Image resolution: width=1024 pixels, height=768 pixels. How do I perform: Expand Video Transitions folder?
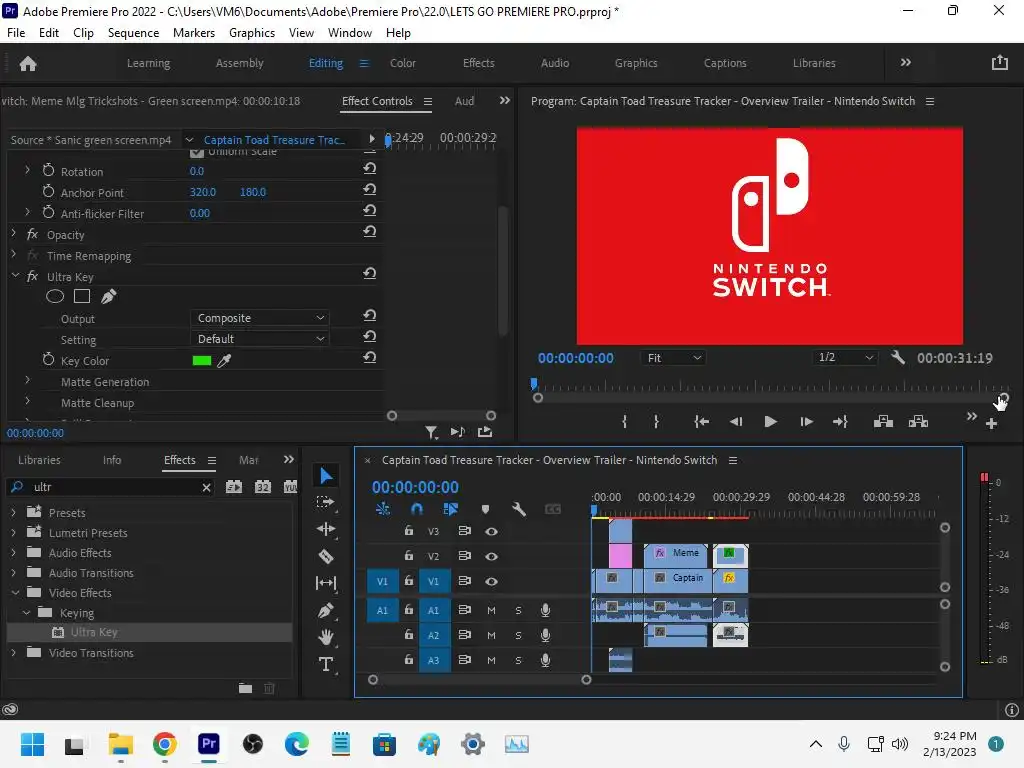point(14,652)
